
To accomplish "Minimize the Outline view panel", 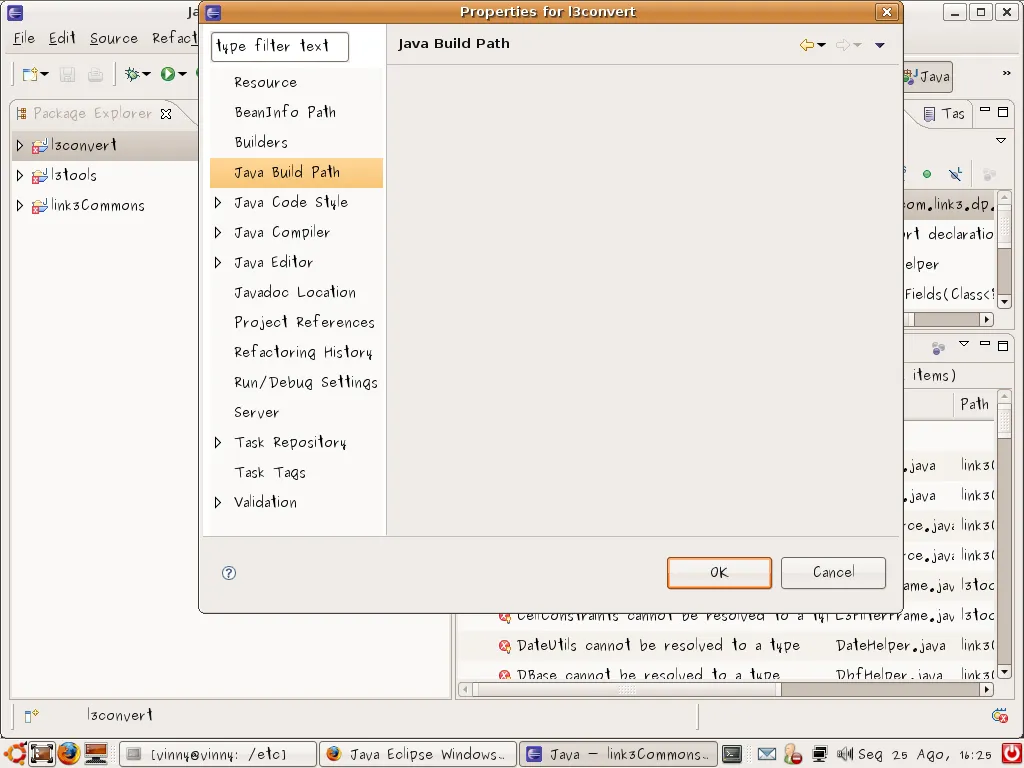I will [x=985, y=111].
